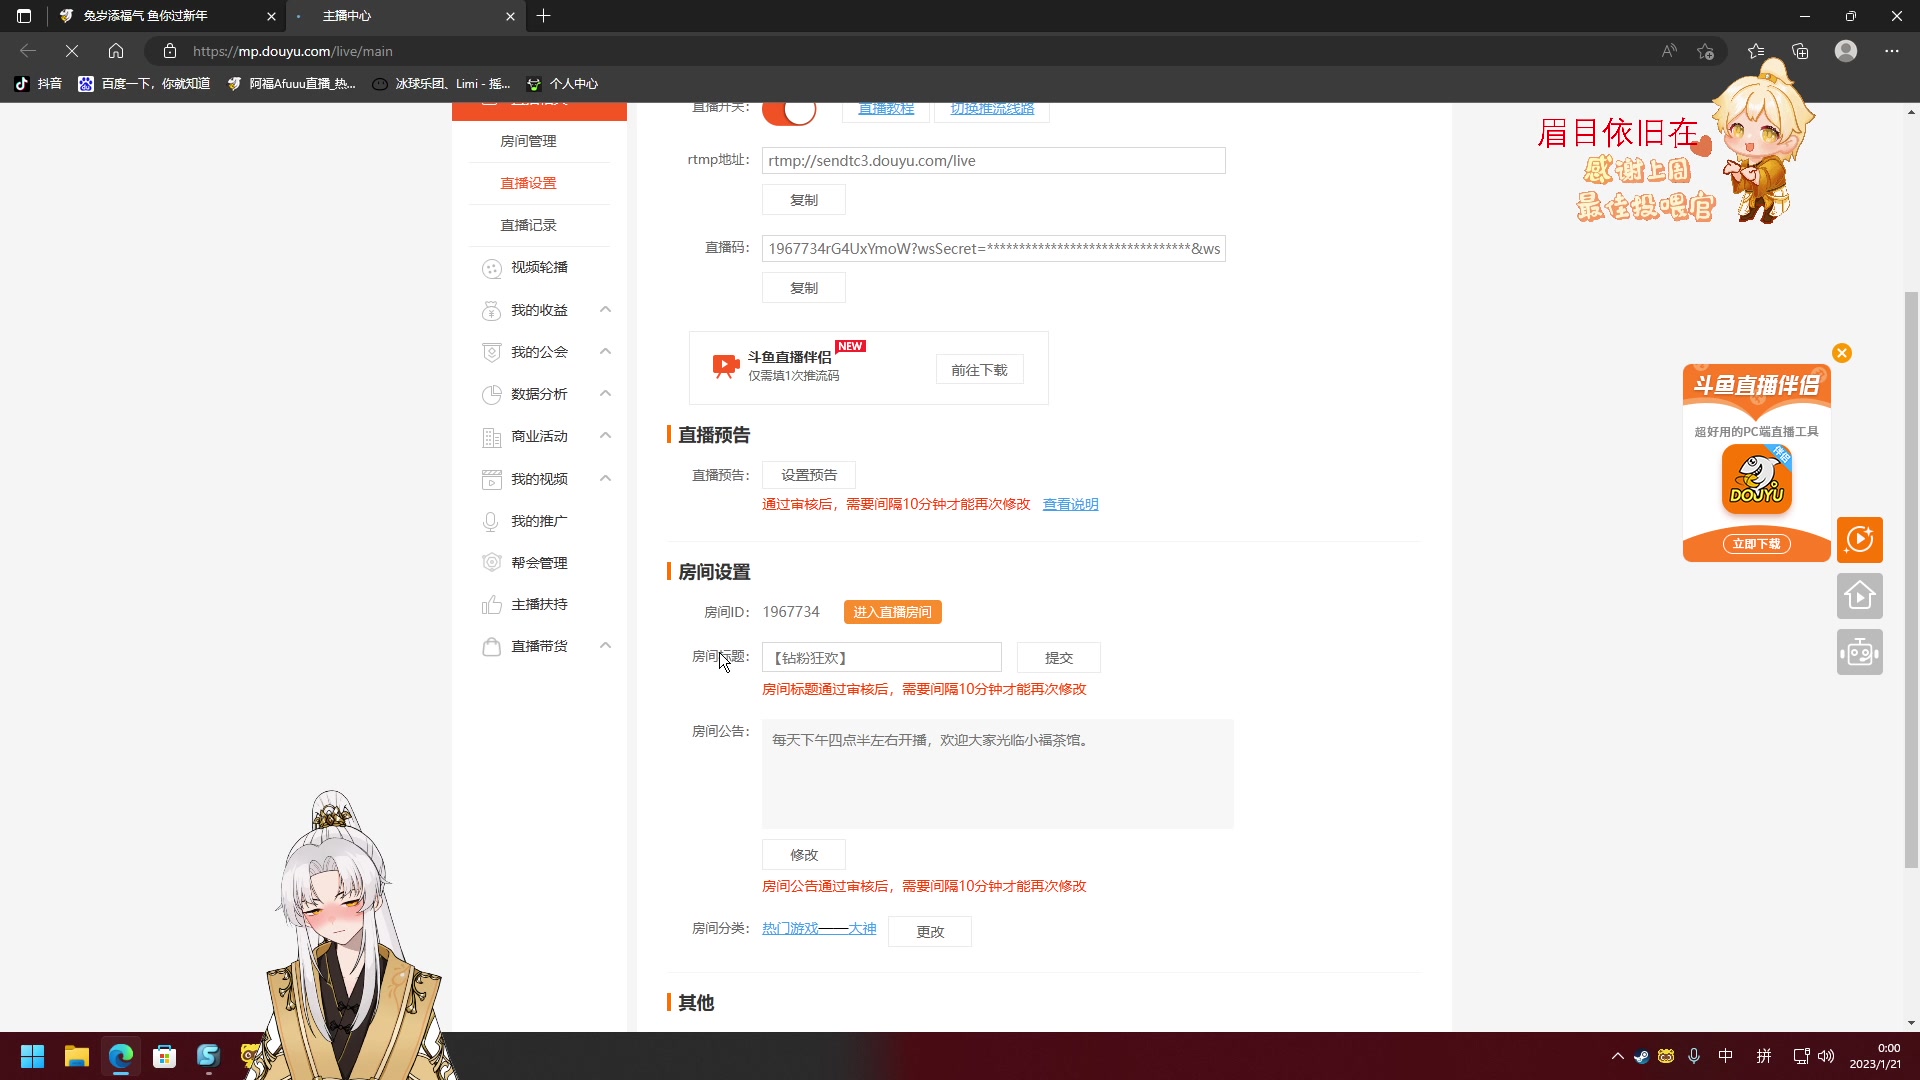Expand 数据分析 chevron

(605, 394)
